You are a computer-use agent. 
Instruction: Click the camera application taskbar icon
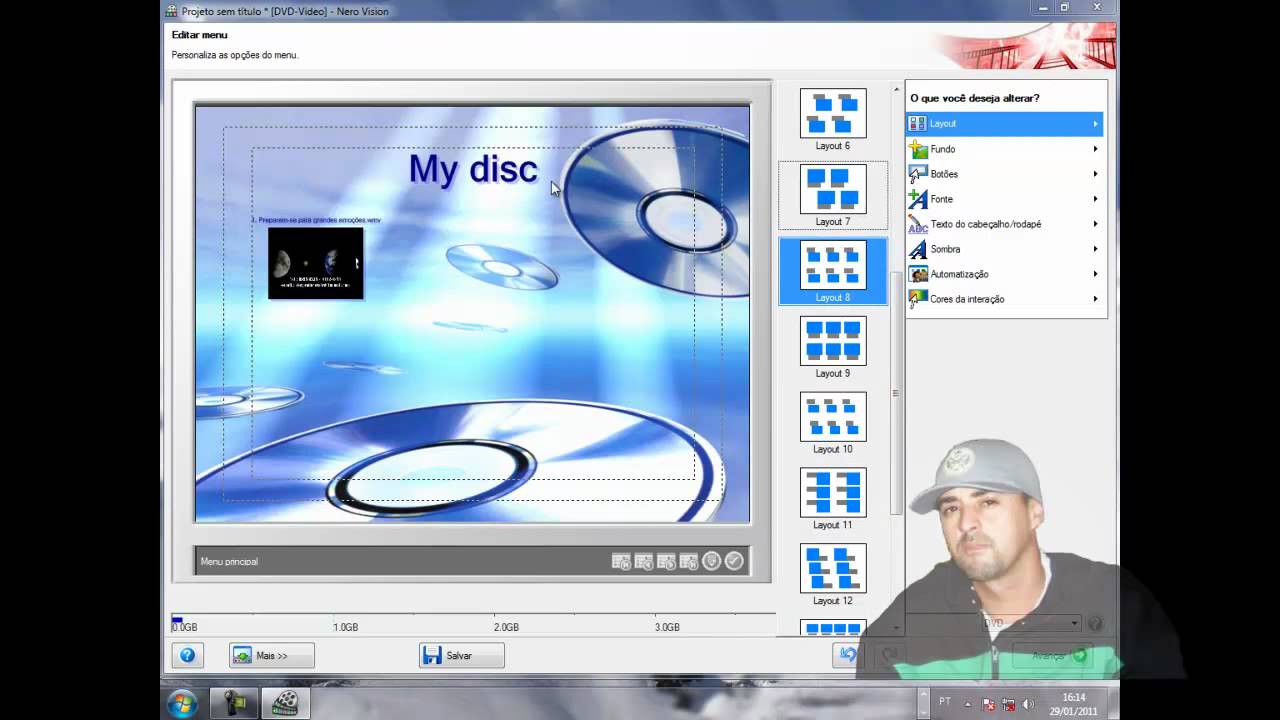(235, 704)
